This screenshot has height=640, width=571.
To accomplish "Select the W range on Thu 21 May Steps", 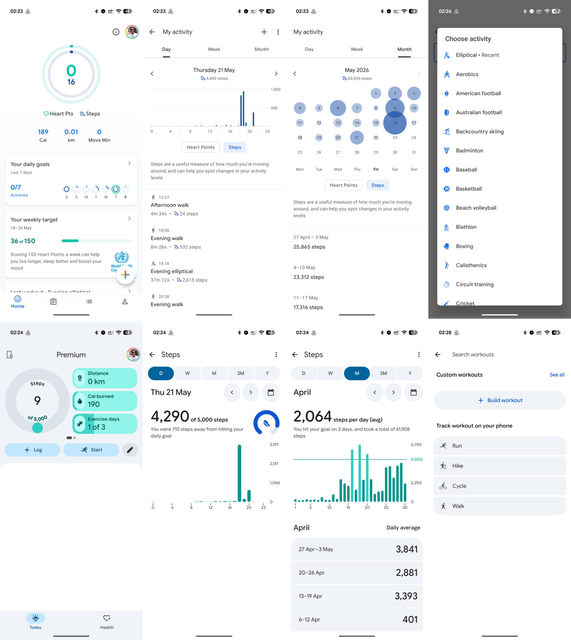I will point(187,373).
